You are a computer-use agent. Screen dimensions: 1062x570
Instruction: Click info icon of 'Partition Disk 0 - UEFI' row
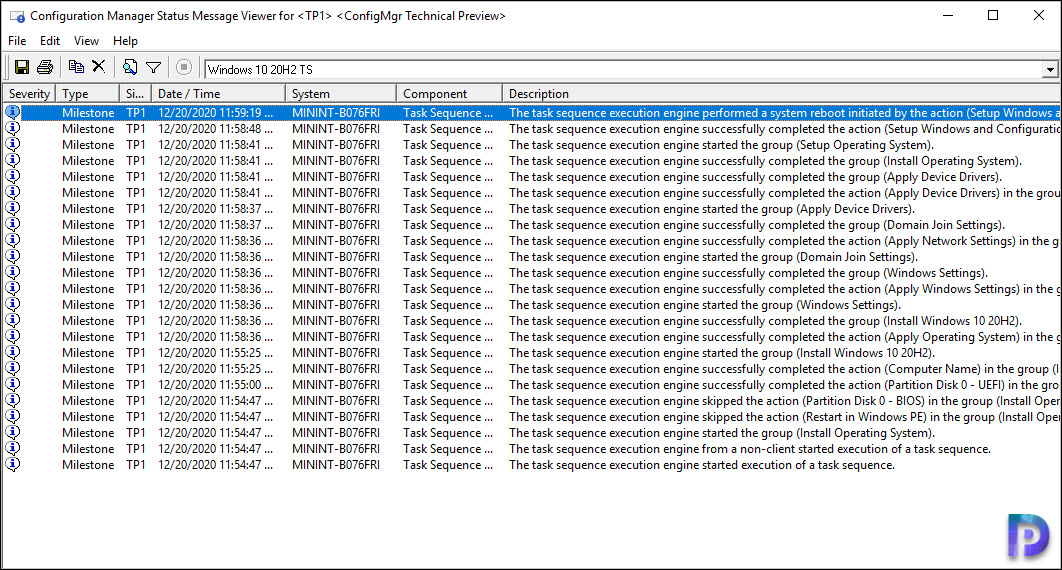(x=13, y=385)
